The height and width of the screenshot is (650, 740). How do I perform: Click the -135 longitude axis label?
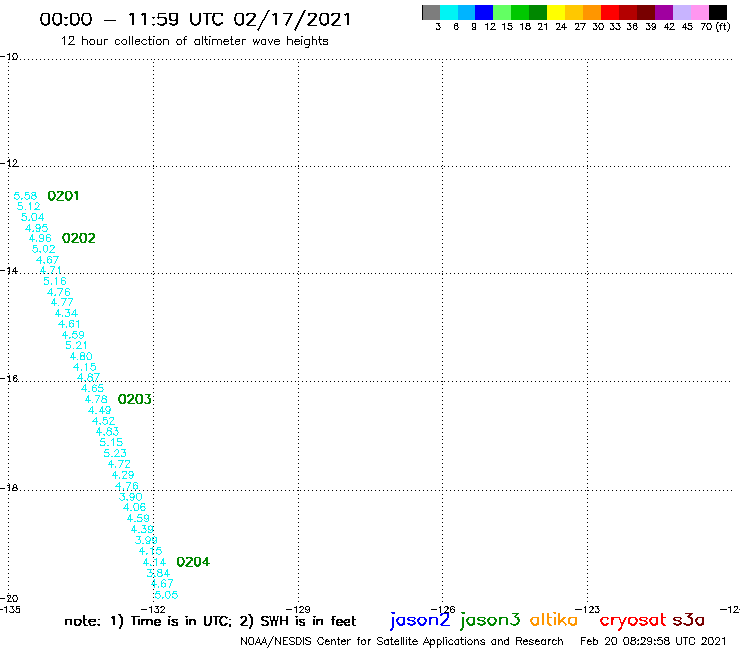(x=10, y=609)
